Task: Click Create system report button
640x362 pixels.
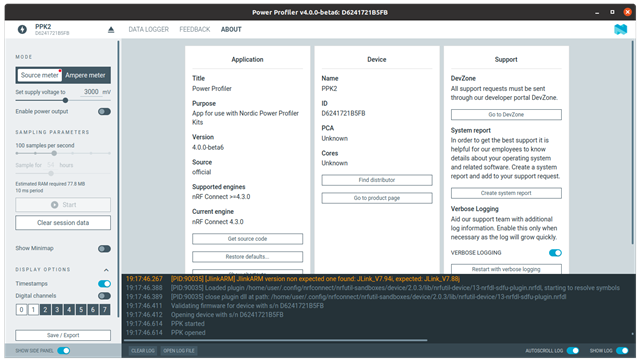Action: [x=506, y=193]
